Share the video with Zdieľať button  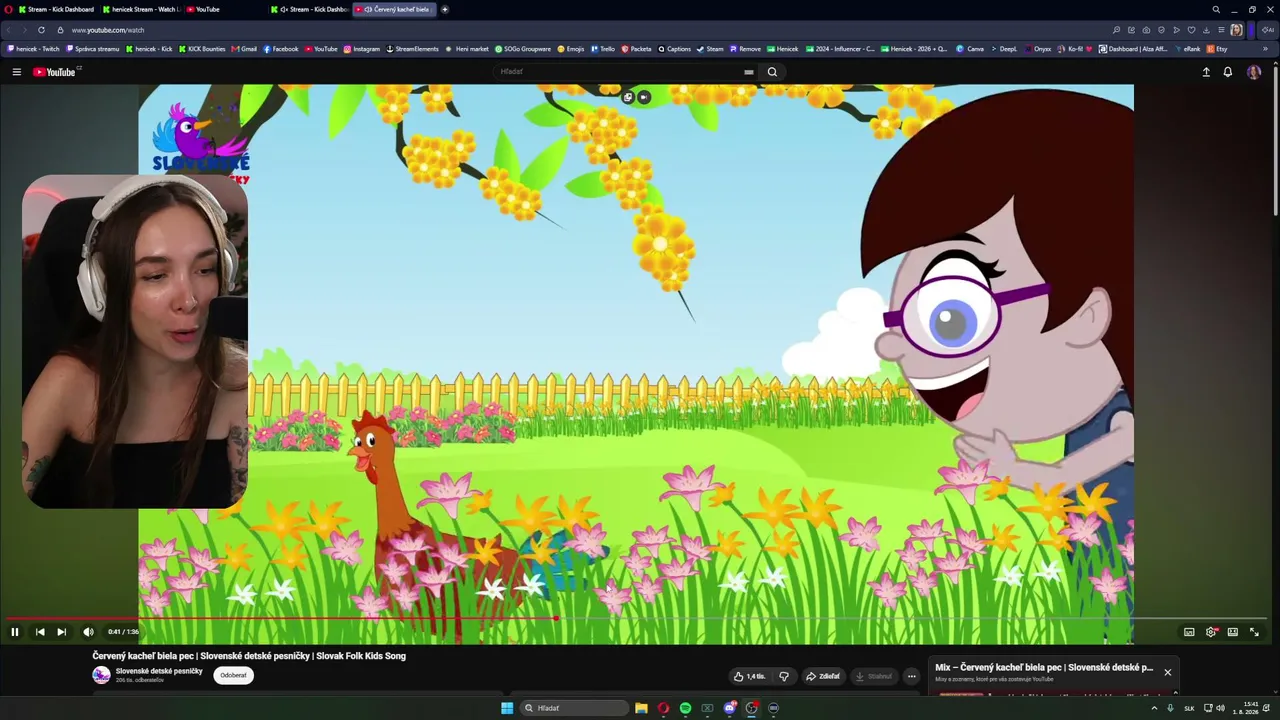(x=823, y=676)
